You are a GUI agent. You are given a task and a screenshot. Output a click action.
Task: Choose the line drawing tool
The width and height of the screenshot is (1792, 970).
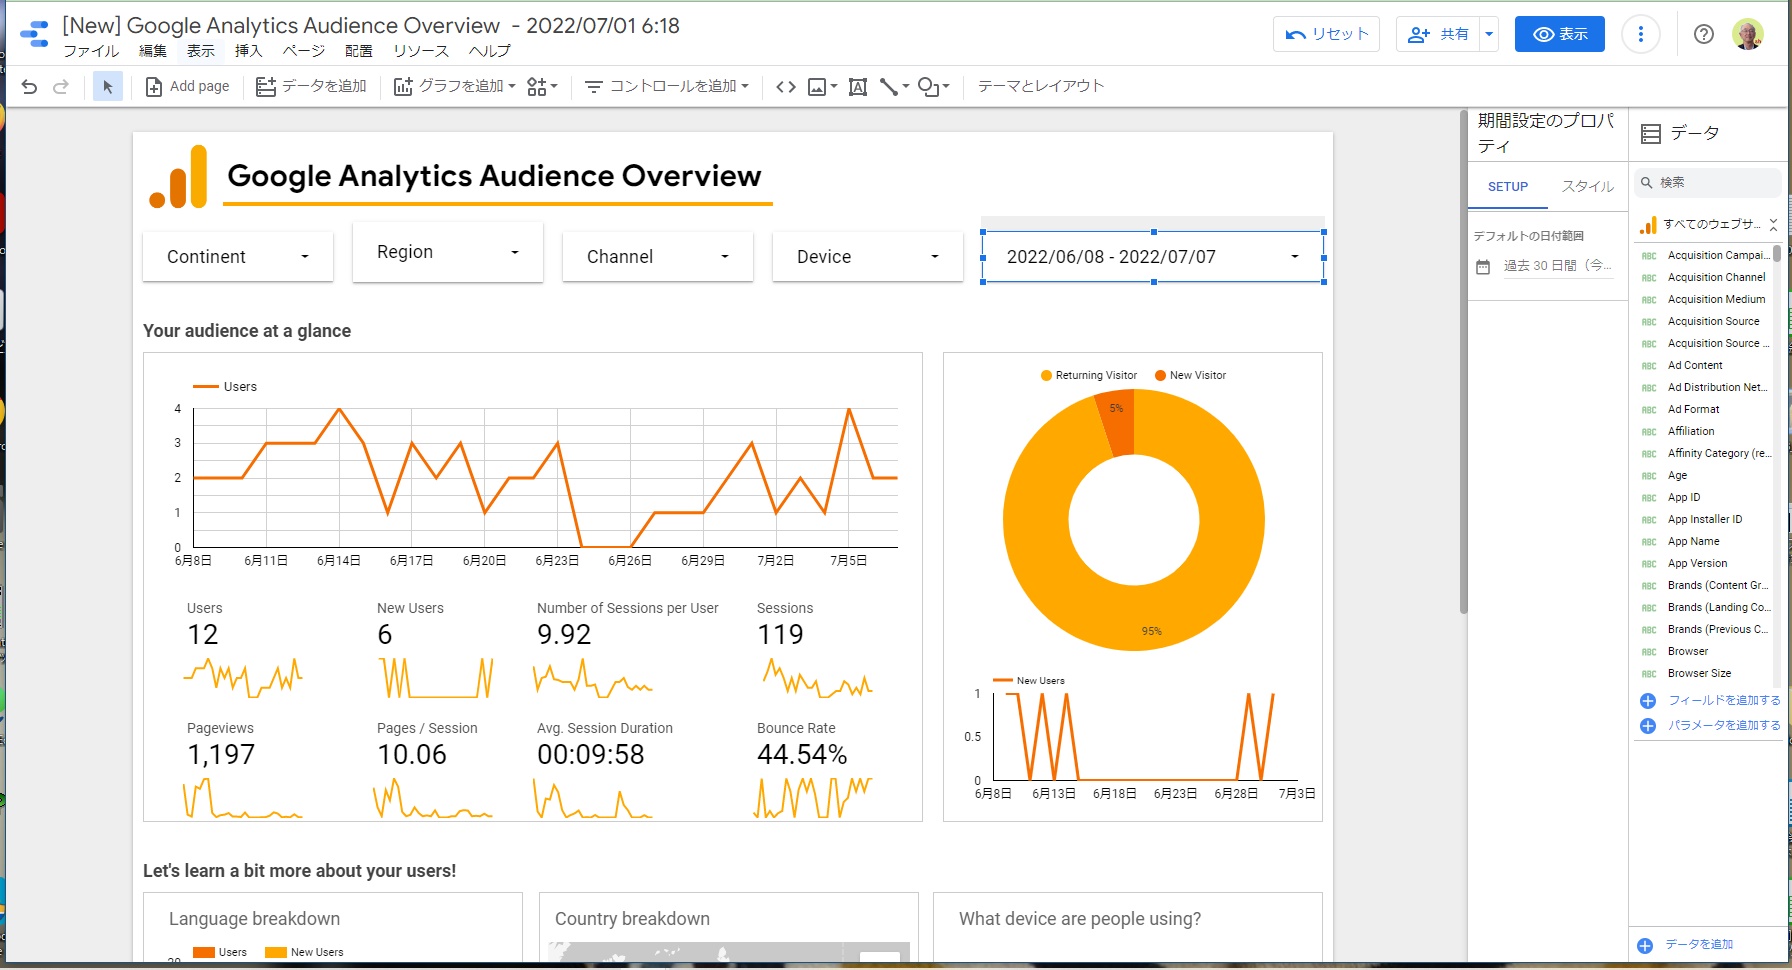(889, 86)
